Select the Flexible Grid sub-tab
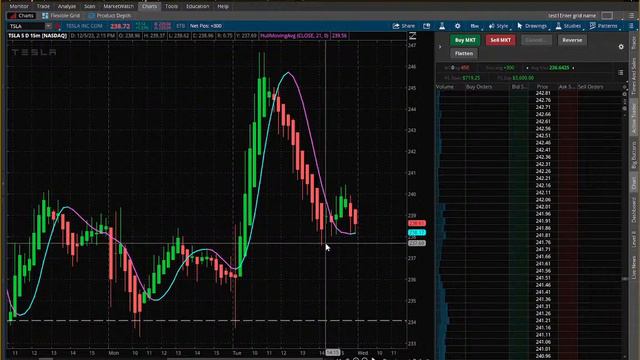This screenshot has height=360, width=640. tap(61, 16)
